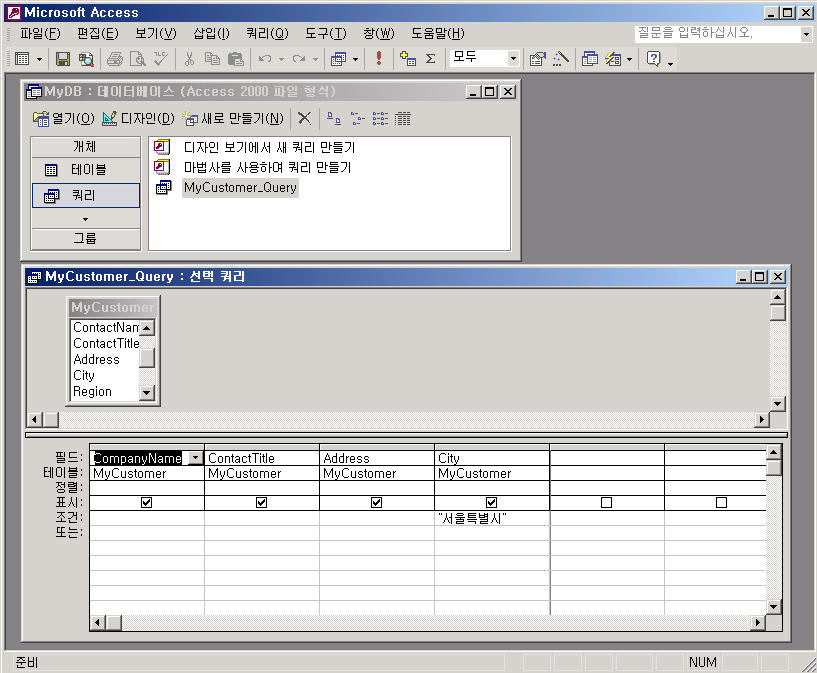Uncheck Show box for City column
The height and width of the screenshot is (673, 817).
coord(491,503)
